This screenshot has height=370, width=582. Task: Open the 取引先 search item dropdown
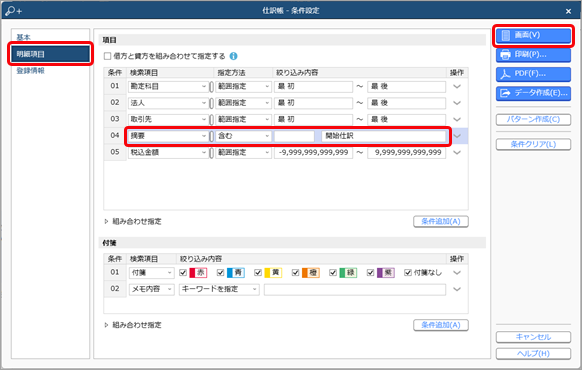(x=168, y=119)
